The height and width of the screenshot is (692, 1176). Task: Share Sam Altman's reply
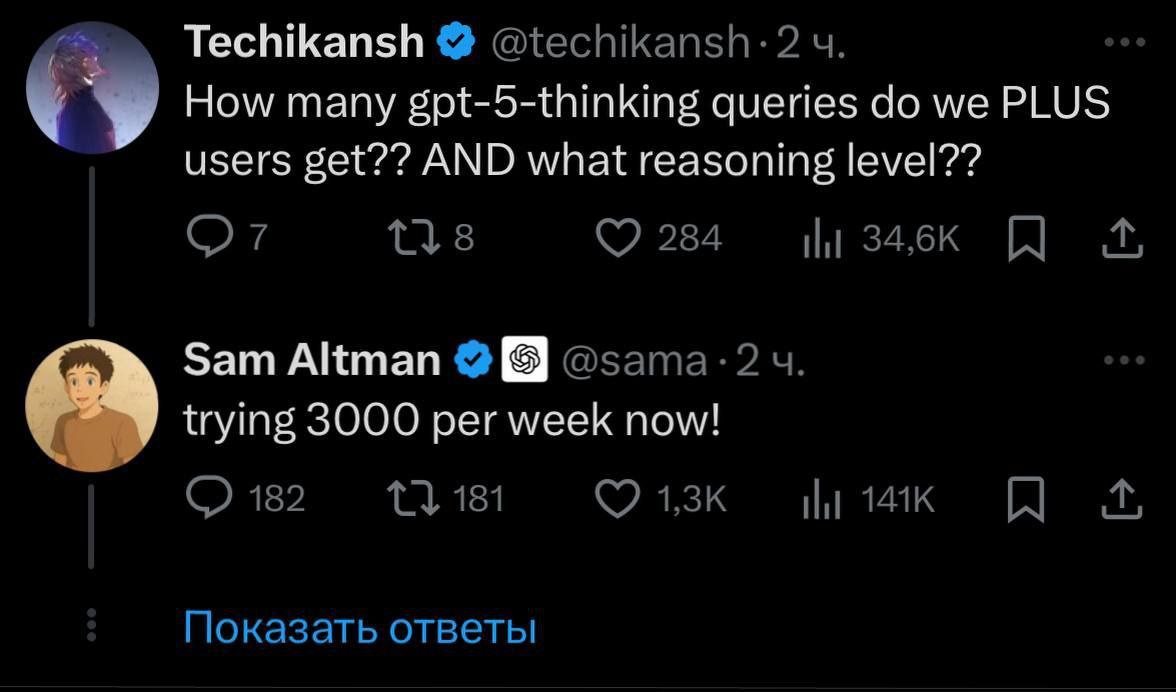[x=1121, y=497]
